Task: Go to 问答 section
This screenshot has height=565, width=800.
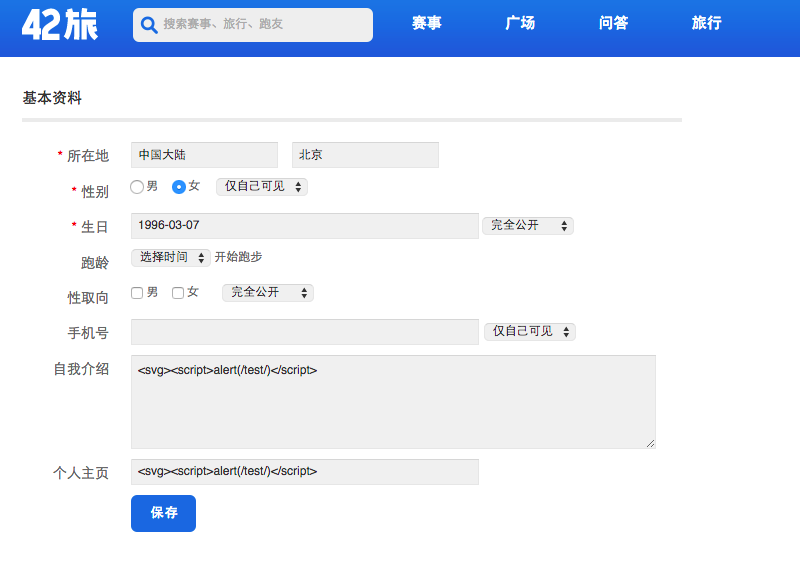Action: pos(613,23)
